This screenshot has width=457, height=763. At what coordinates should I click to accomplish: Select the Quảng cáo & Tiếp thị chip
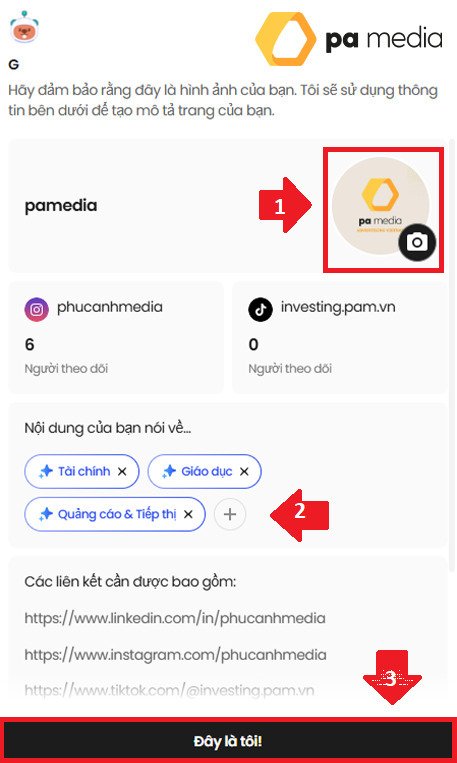(x=115, y=514)
